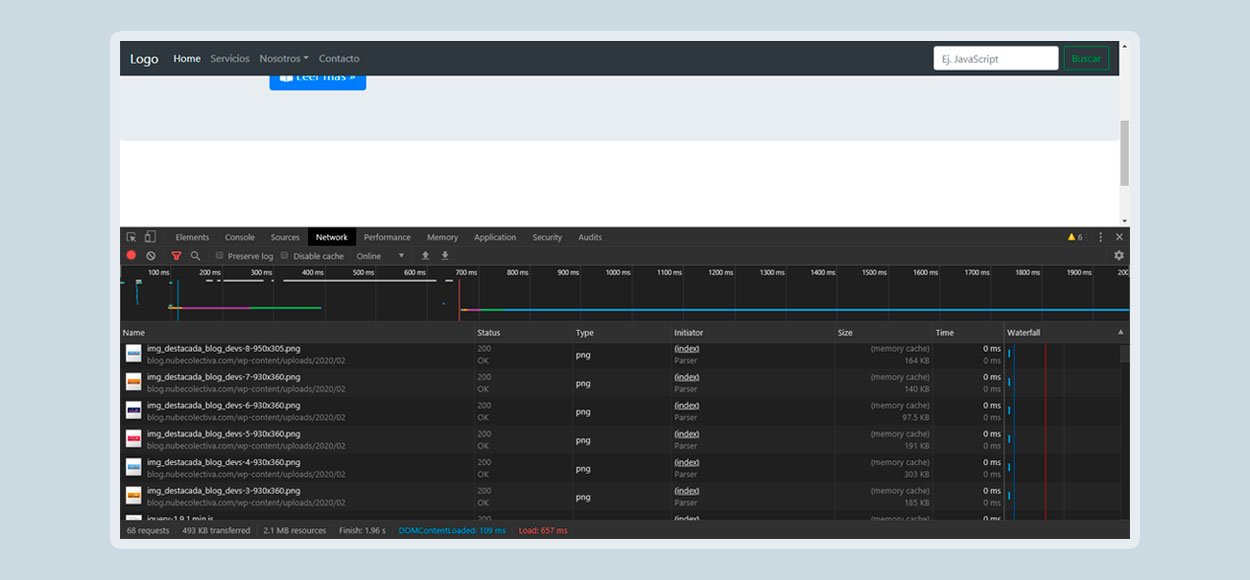Click the export HAR download arrow
The height and width of the screenshot is (580, 1250).
pos(445,256)
